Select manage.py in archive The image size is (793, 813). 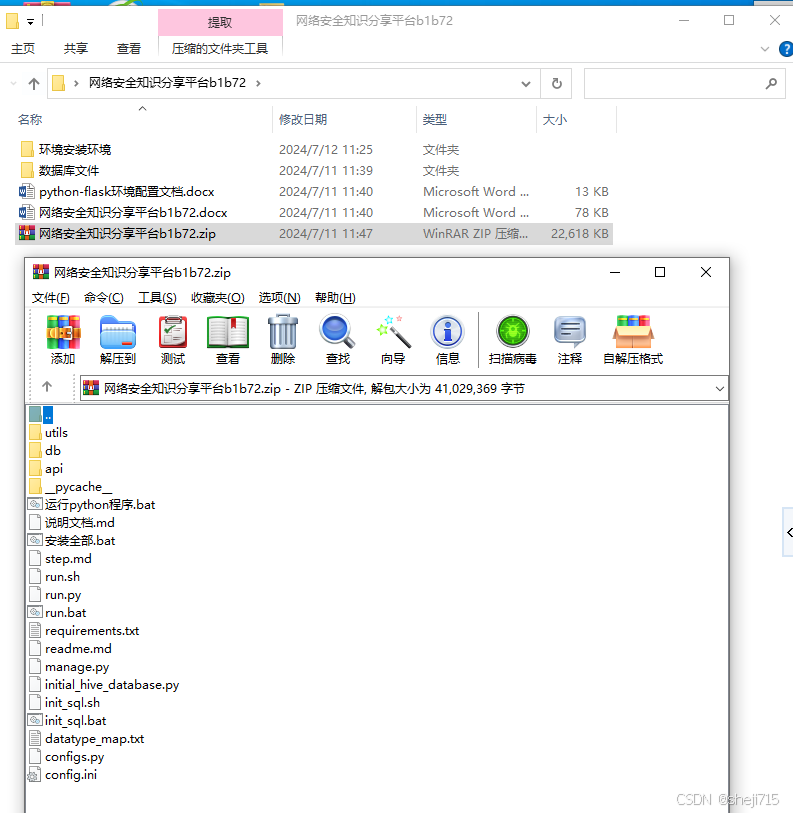point(69,667)
